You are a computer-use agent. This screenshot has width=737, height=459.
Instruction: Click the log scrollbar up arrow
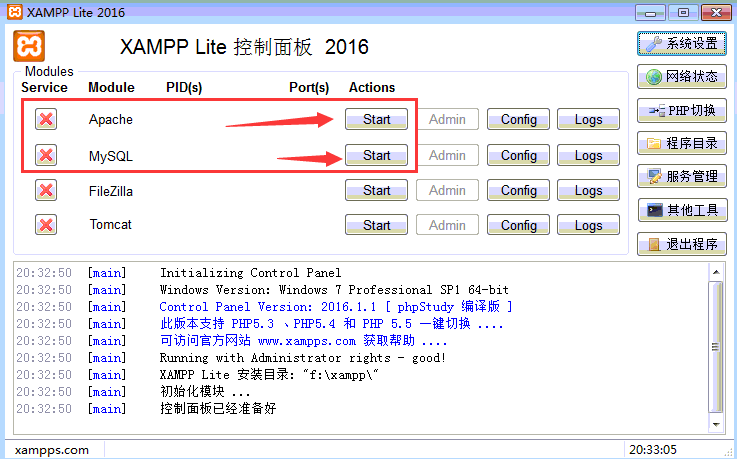pos(716,272)
